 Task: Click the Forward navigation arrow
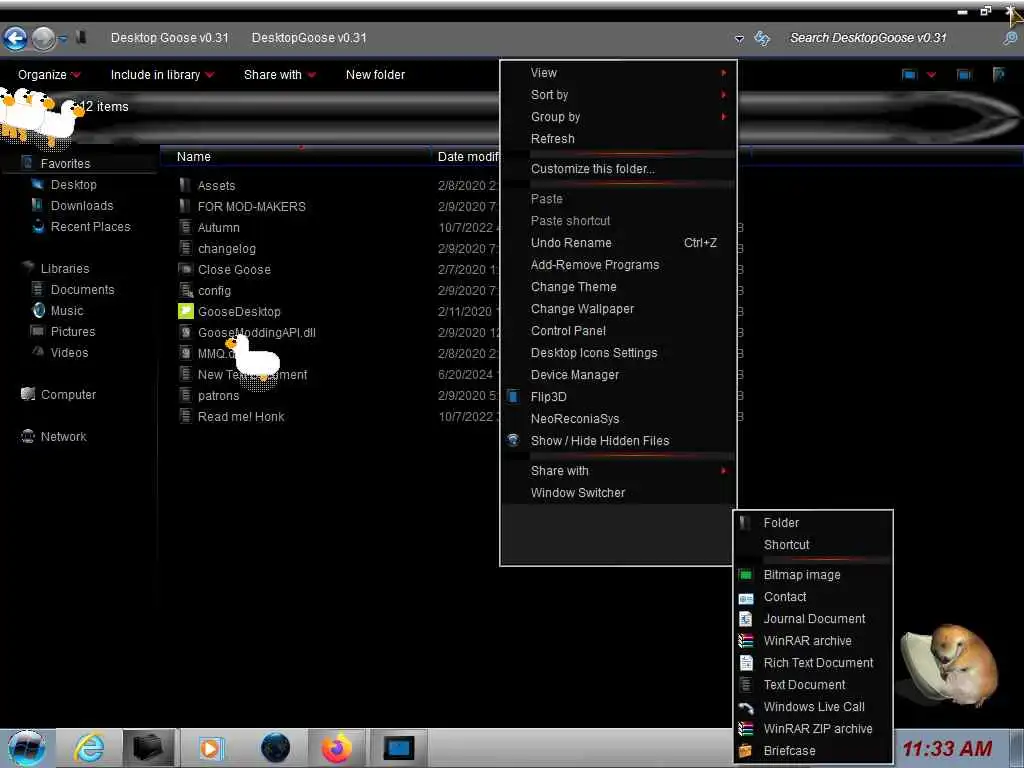click(x=44, y=39)
